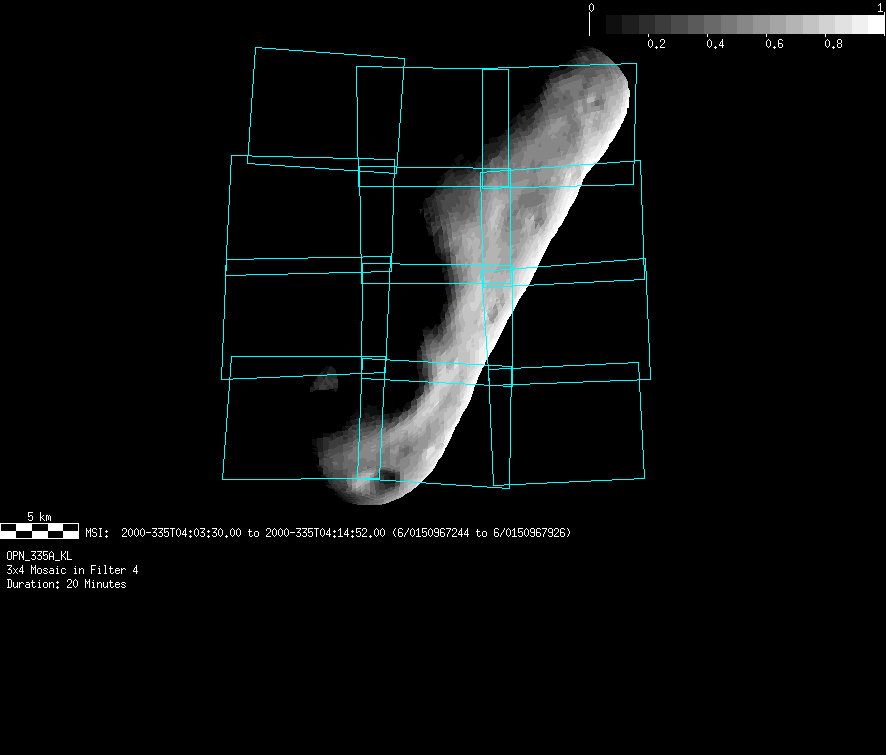Click the MSI start time 2000-335T04:03:30.00
The image size is (886, 755).
pos(181,533)
